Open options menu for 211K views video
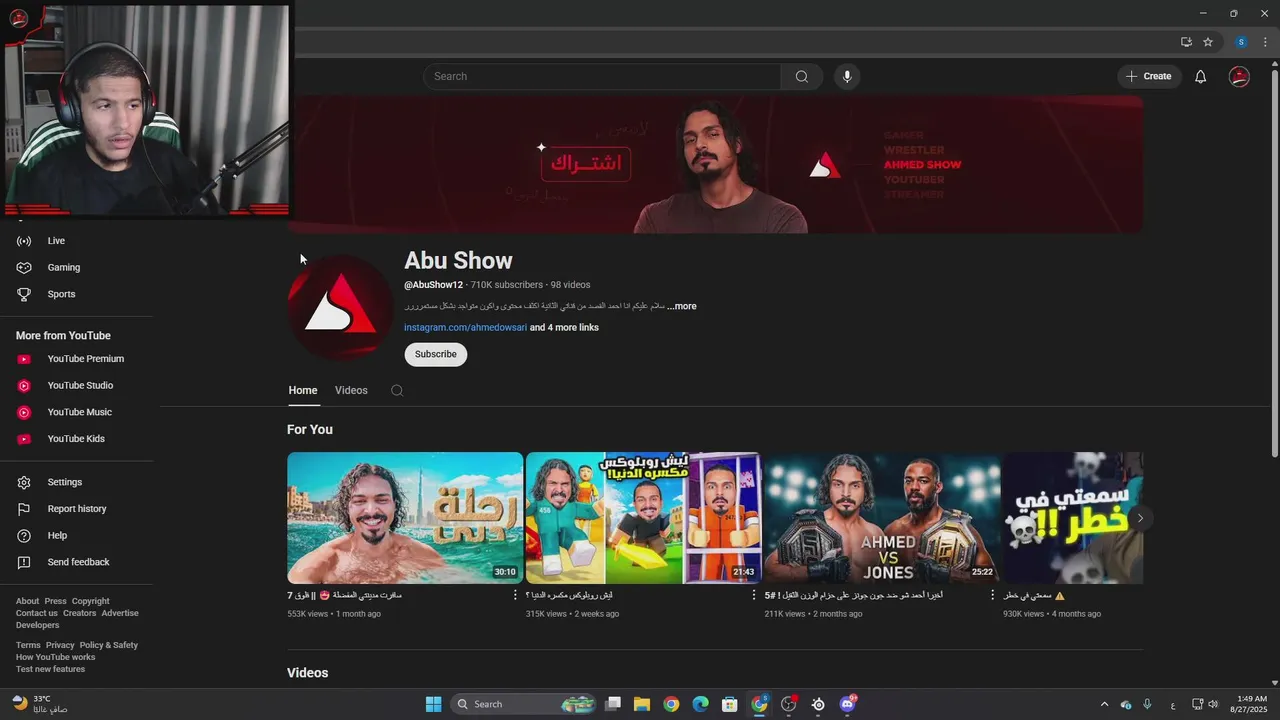This screenshot has height=720, width=1280. 993,595
